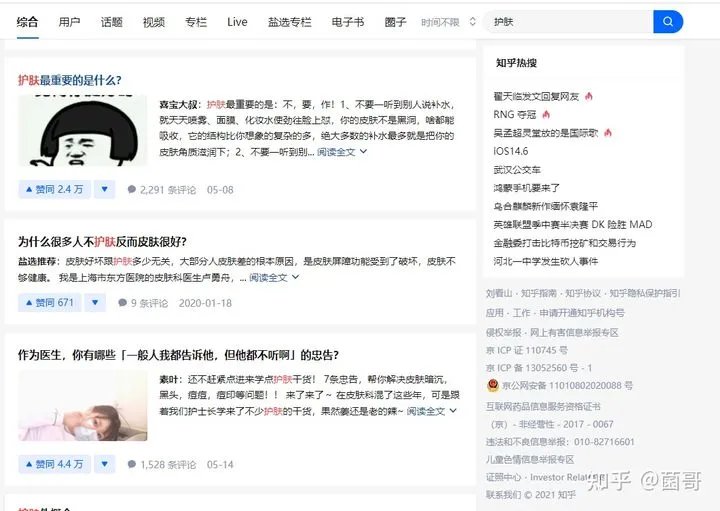Expand 阅读全文 in 素叶's answer

click(431, 411)
